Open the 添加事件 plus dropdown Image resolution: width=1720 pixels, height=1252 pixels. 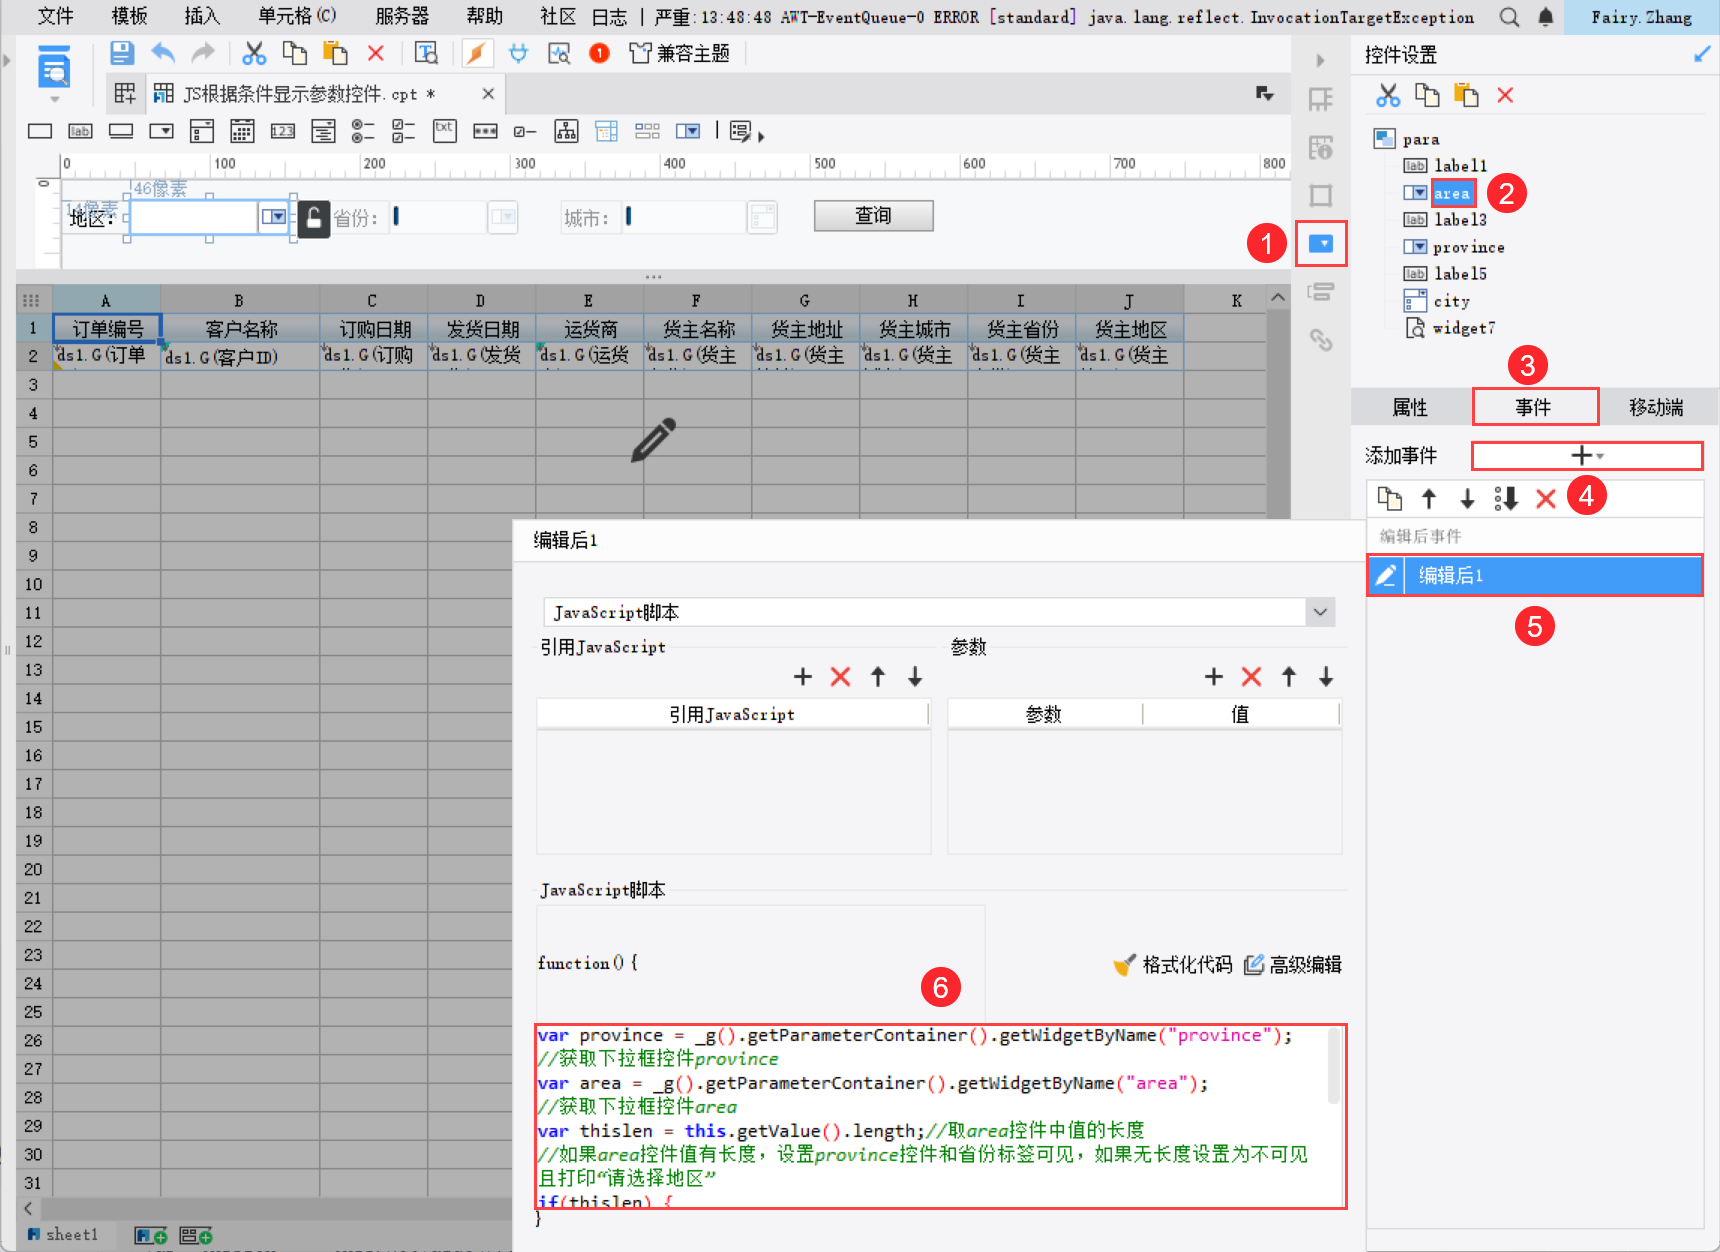(1587, 456)
